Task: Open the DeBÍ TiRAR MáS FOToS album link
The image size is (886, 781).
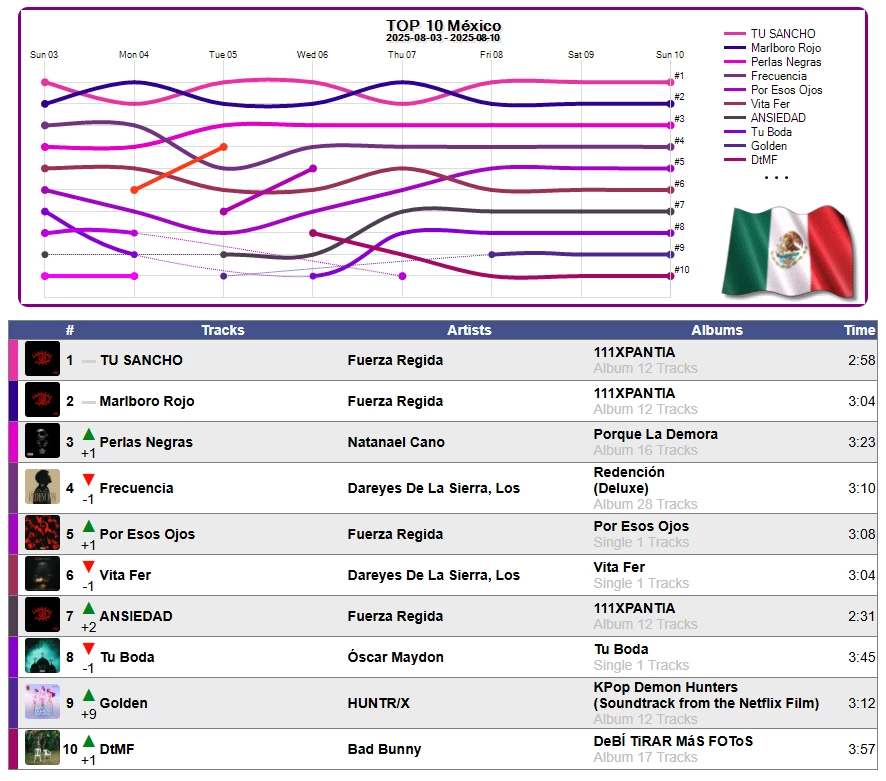Action: coord(673,741)
